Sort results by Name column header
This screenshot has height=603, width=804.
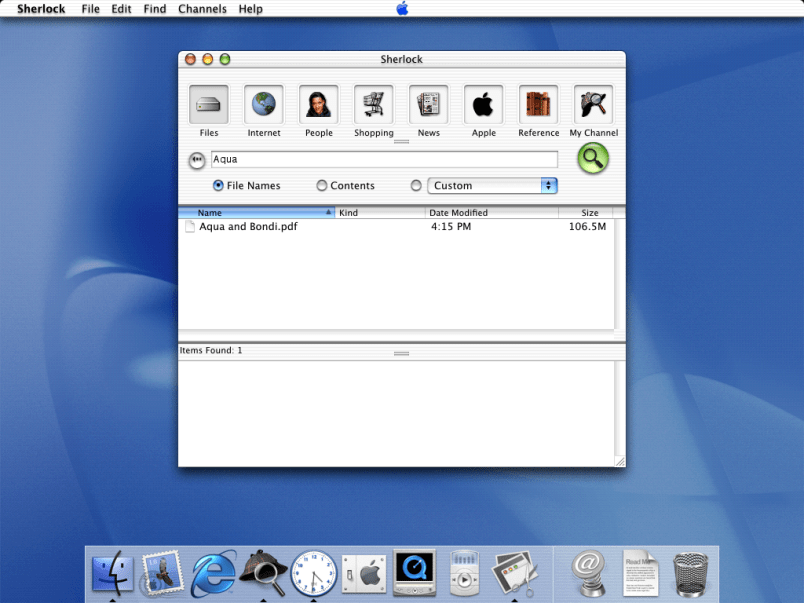pos(256,213)
